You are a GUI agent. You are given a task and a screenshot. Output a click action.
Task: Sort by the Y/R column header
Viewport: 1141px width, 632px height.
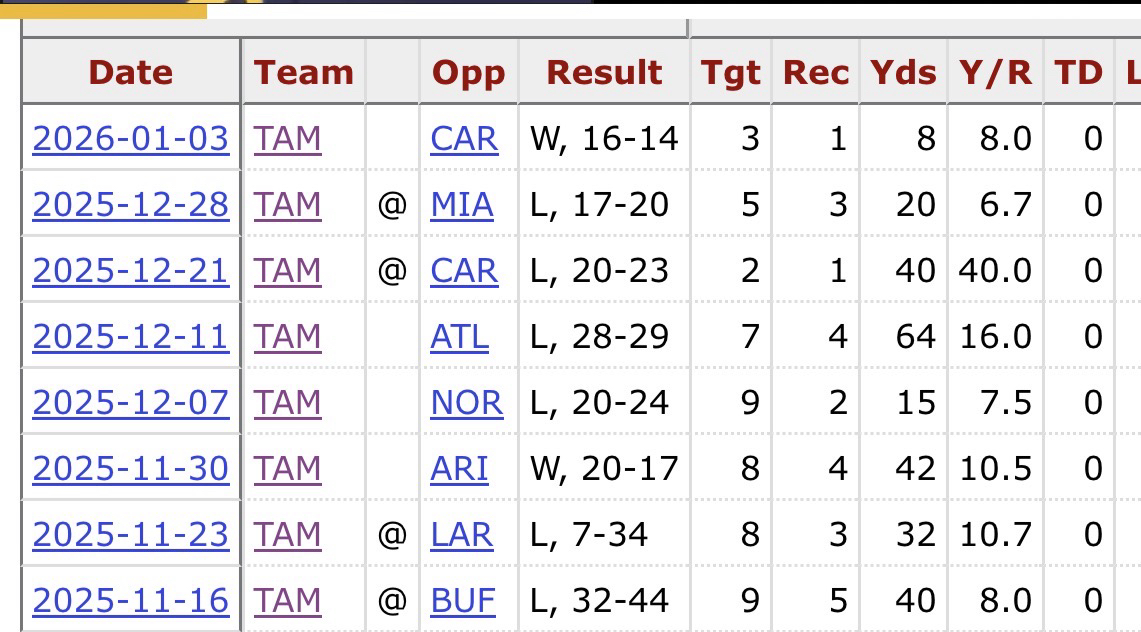(x=994, y=72)
